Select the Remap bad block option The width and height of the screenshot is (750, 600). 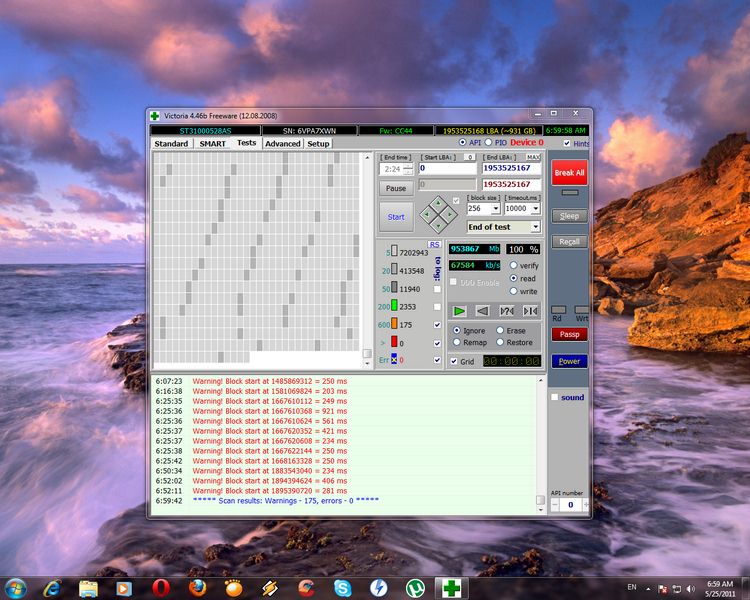(456, 342)
